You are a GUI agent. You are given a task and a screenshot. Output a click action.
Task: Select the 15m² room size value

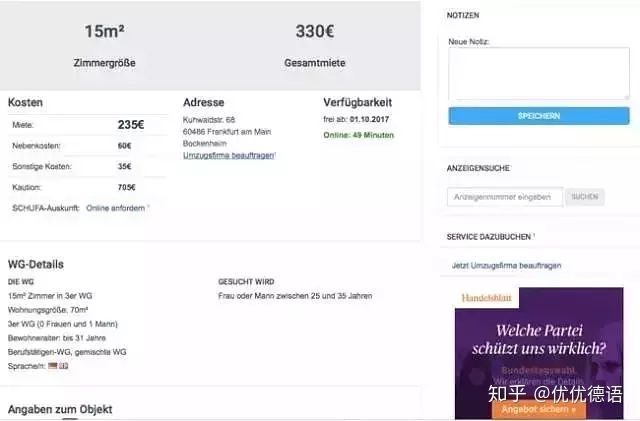coord(104,31)
